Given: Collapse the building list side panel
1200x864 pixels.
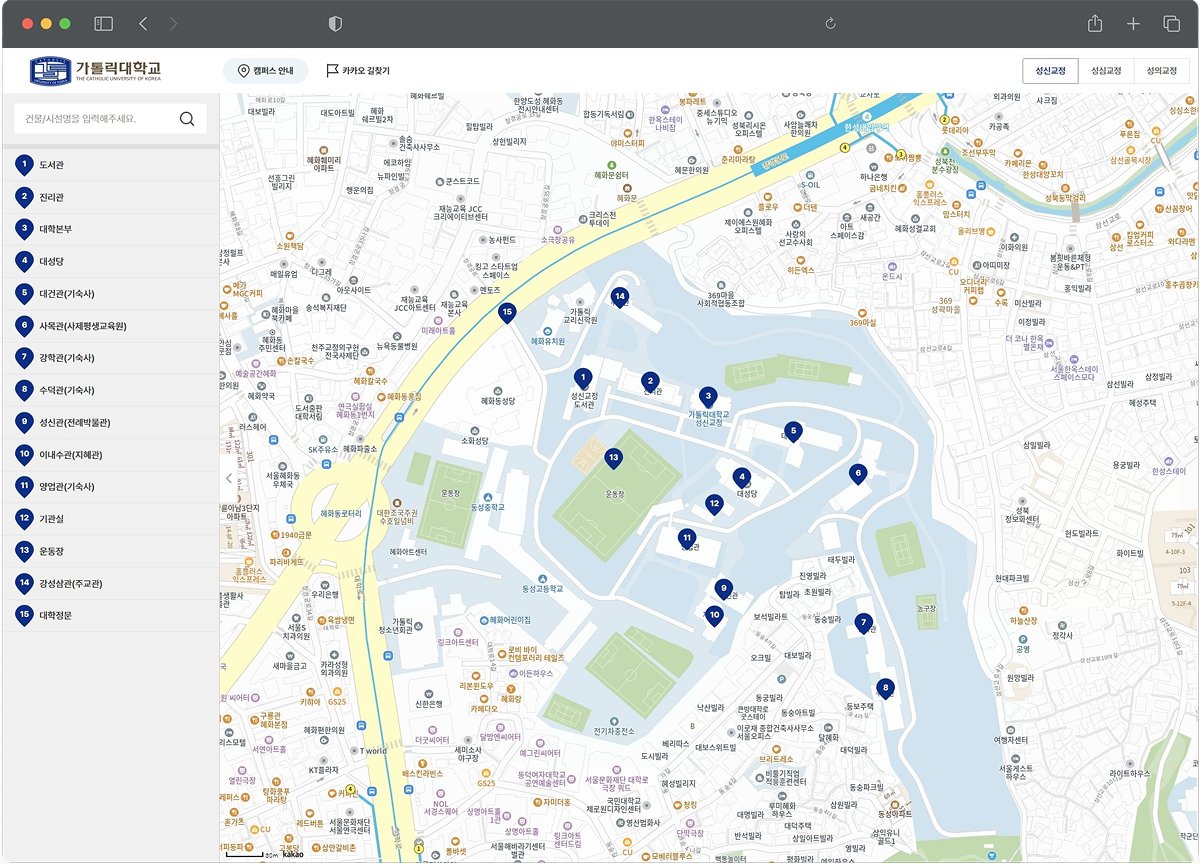Looking at the screenshot, I should 228,478.
